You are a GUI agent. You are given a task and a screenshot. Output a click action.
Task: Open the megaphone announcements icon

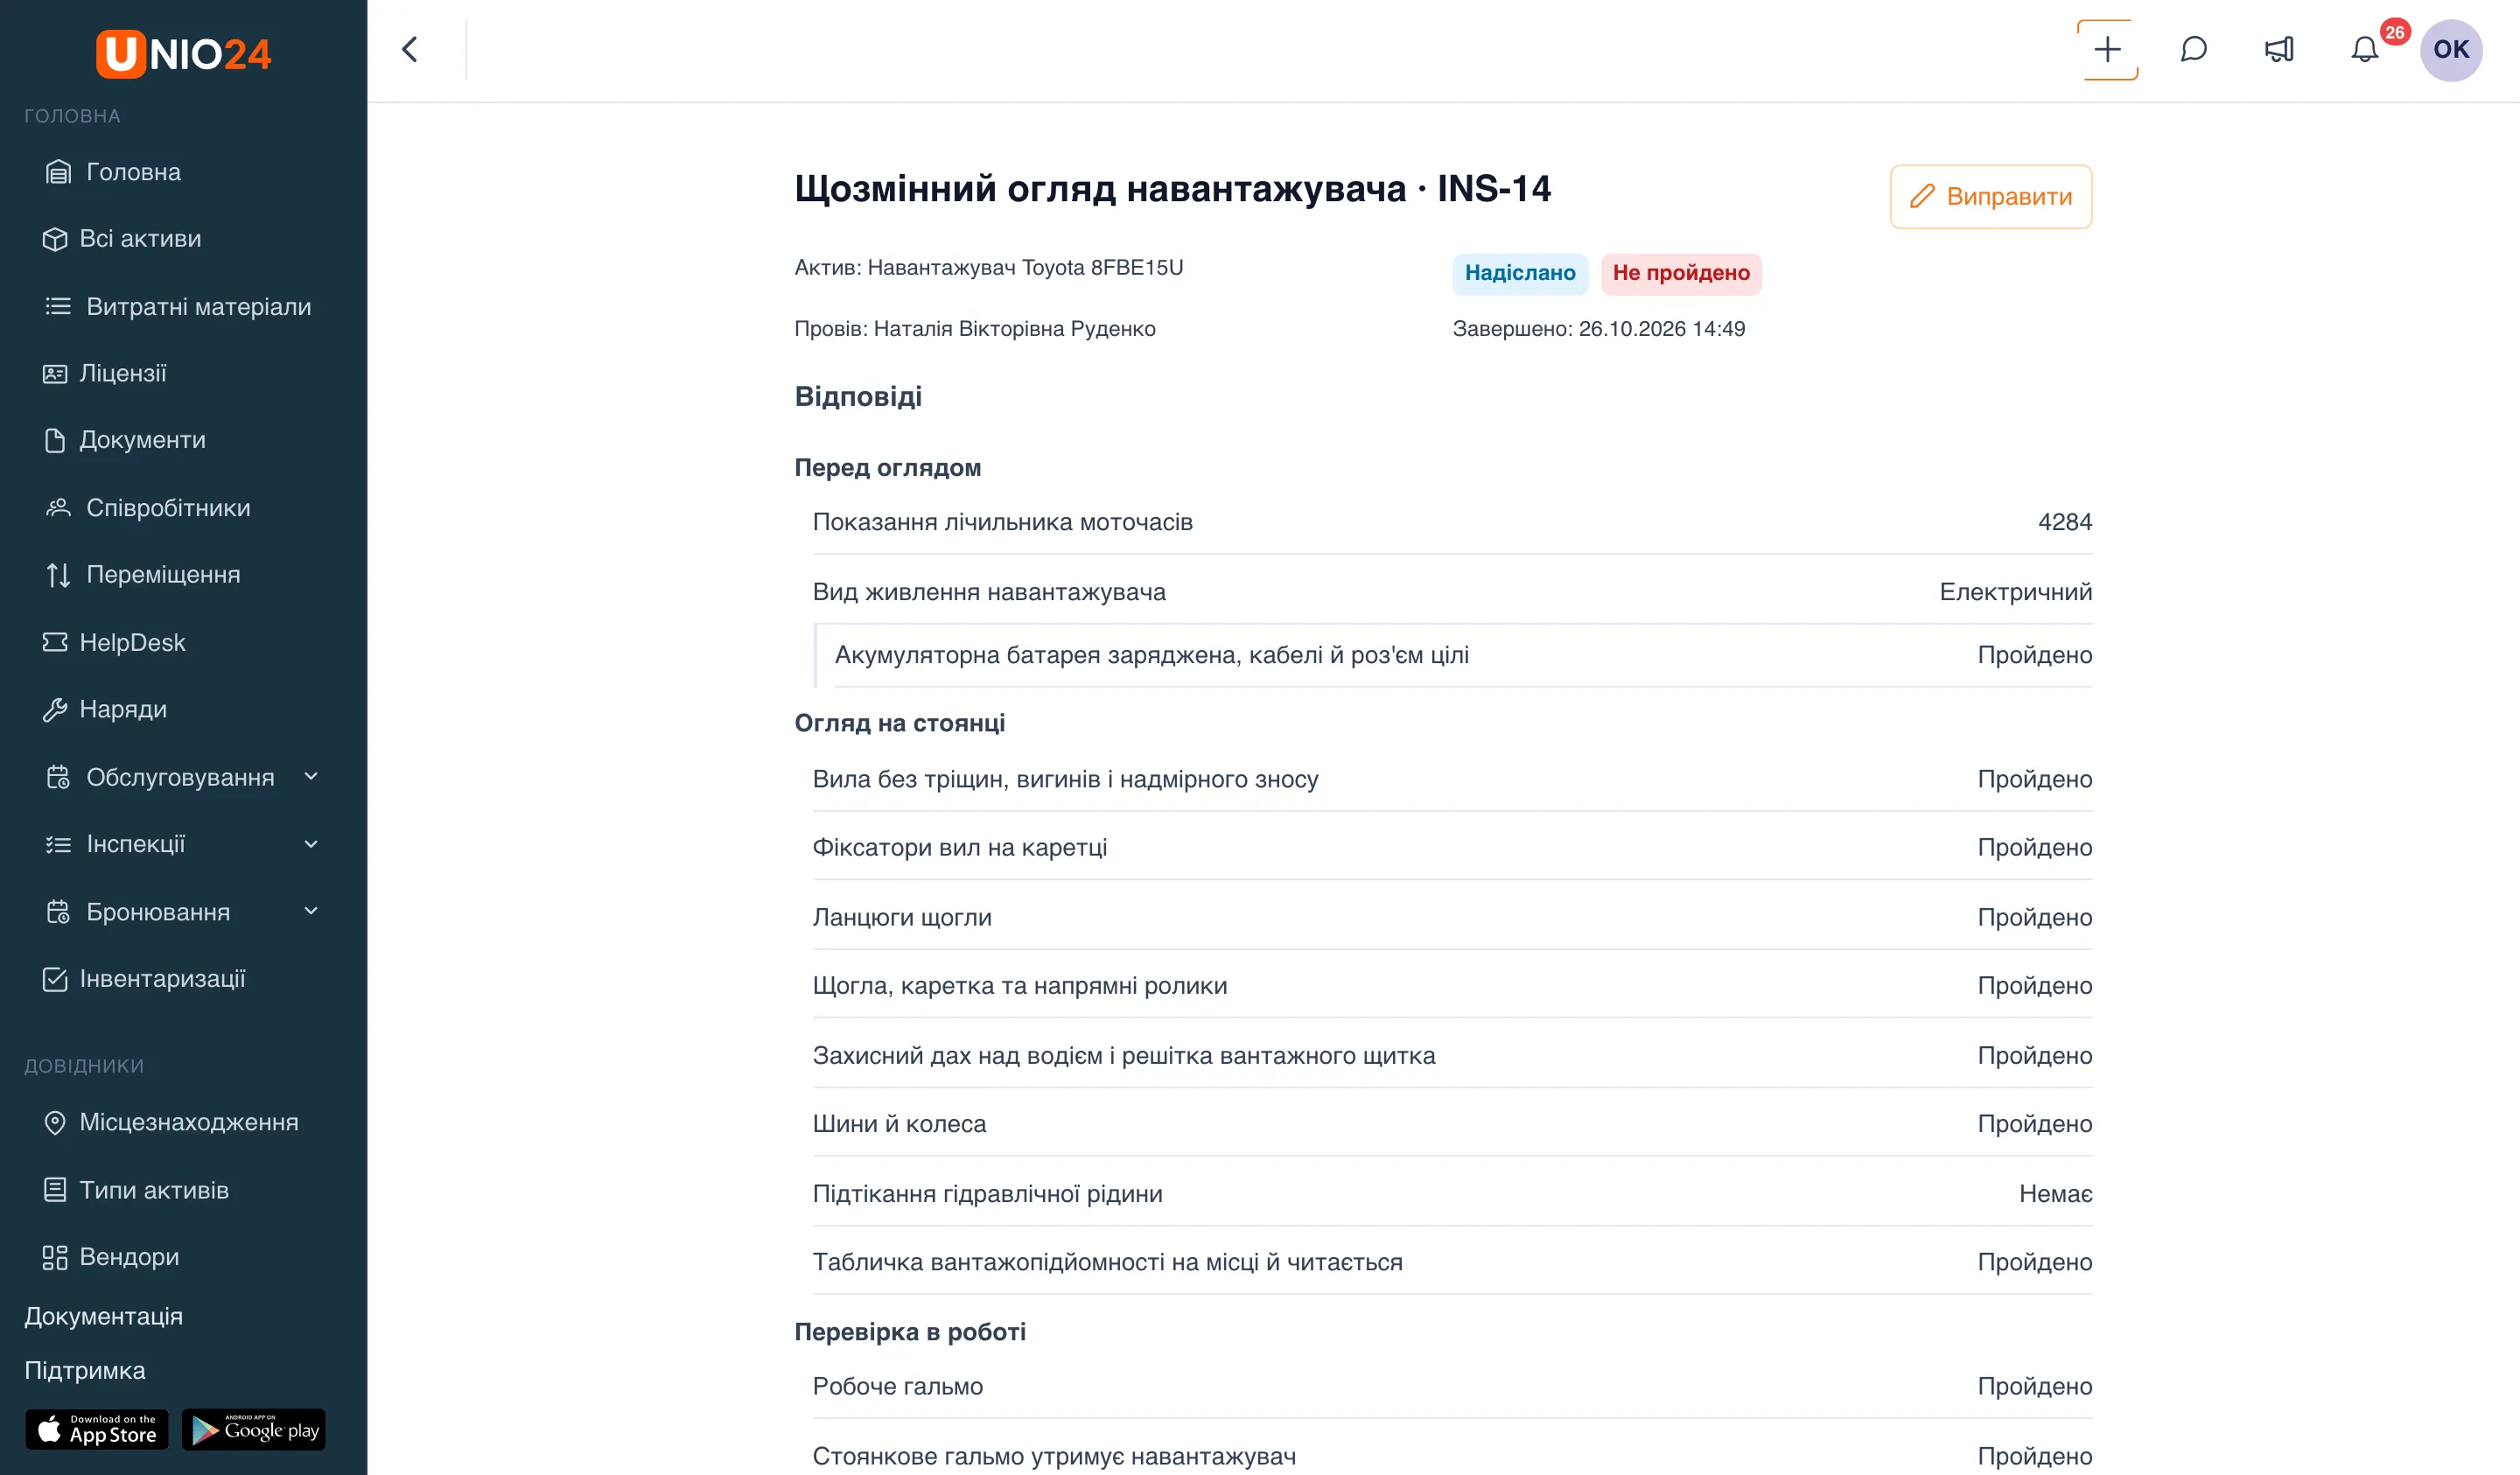pos(2279,49)
